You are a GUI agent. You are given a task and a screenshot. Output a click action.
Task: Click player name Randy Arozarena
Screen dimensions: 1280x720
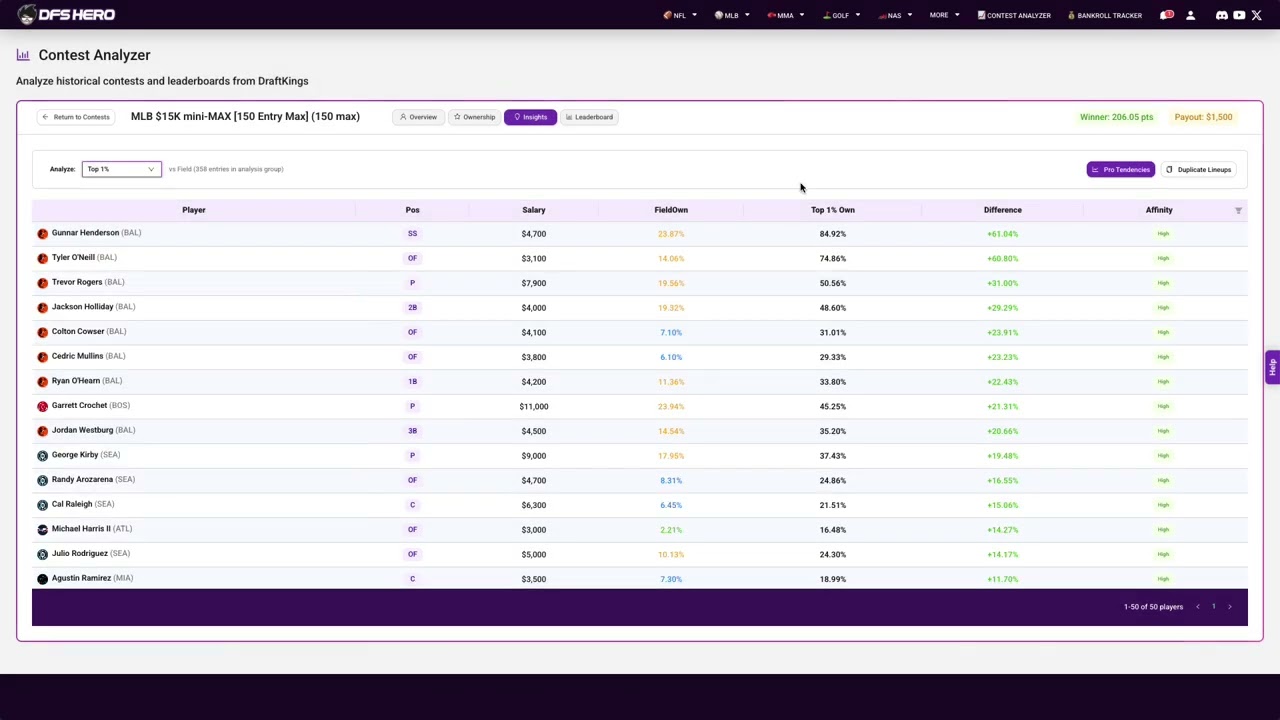(x=82, y=479)
